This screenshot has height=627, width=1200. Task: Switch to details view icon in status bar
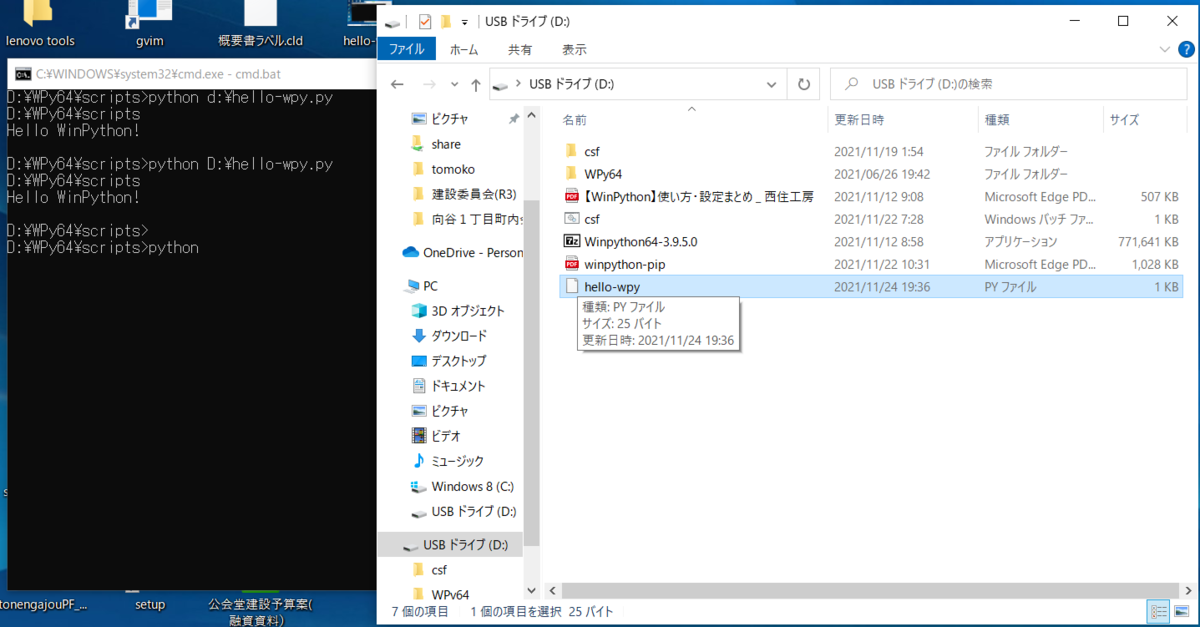pos(1158,610)
